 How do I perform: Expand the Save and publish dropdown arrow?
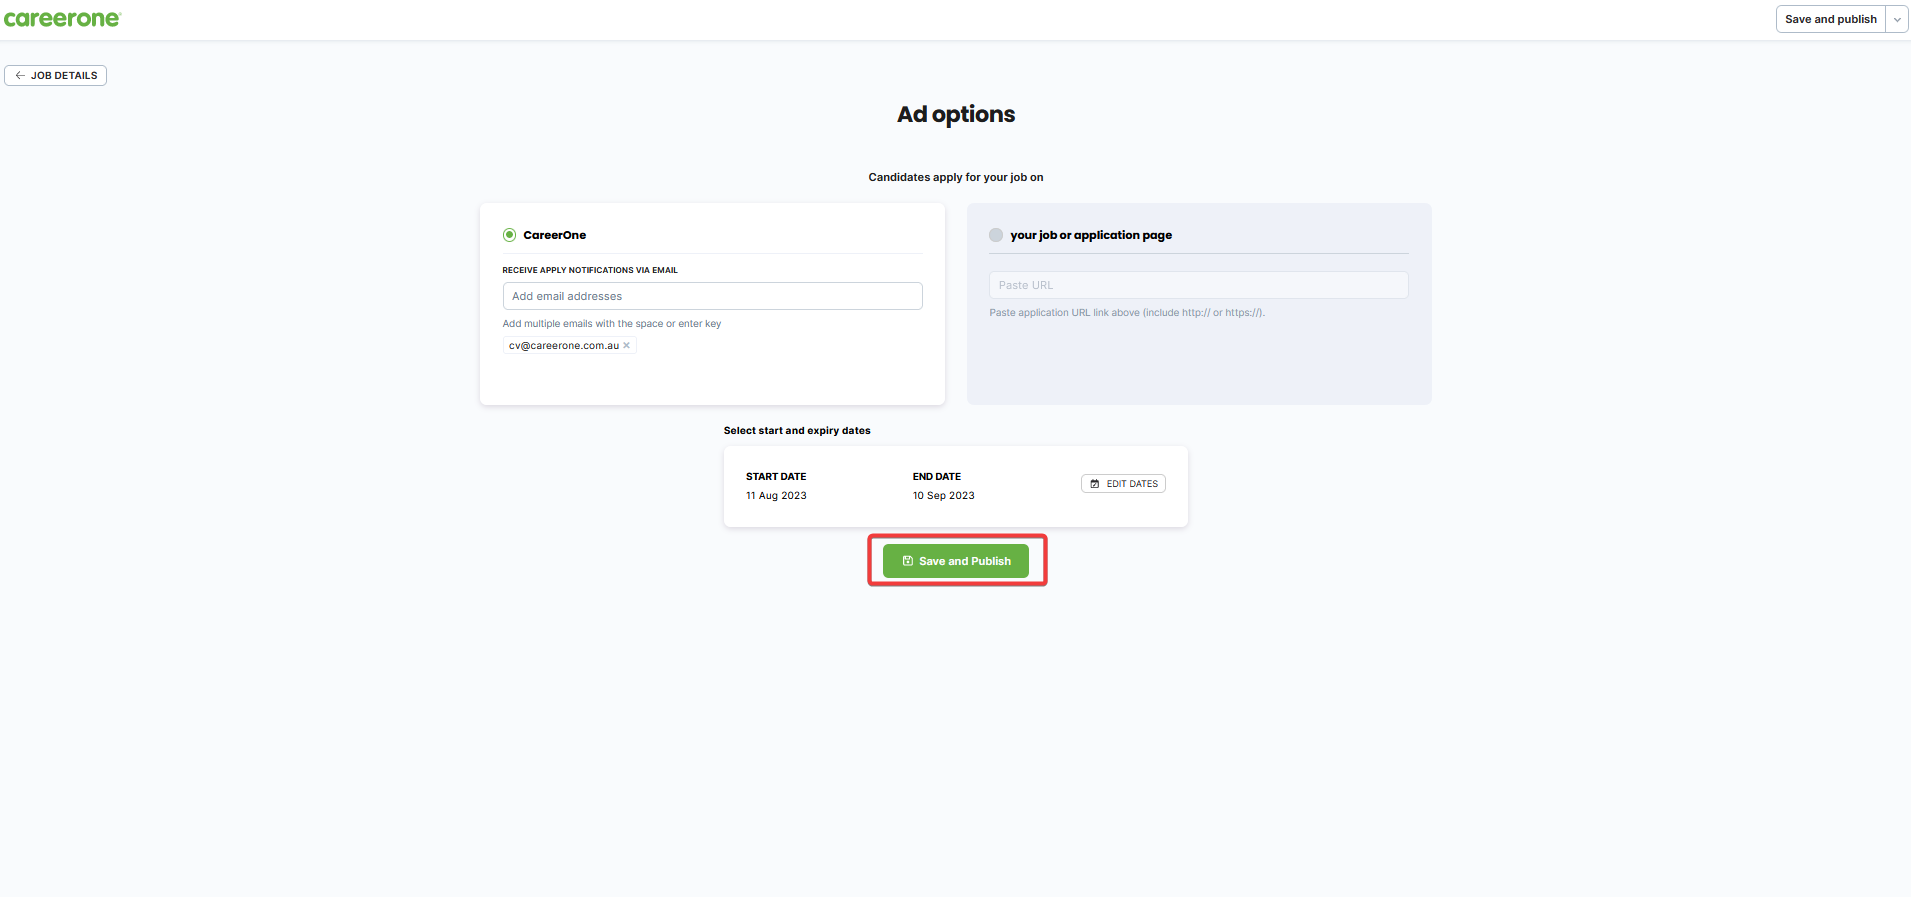click(1897, 19)
